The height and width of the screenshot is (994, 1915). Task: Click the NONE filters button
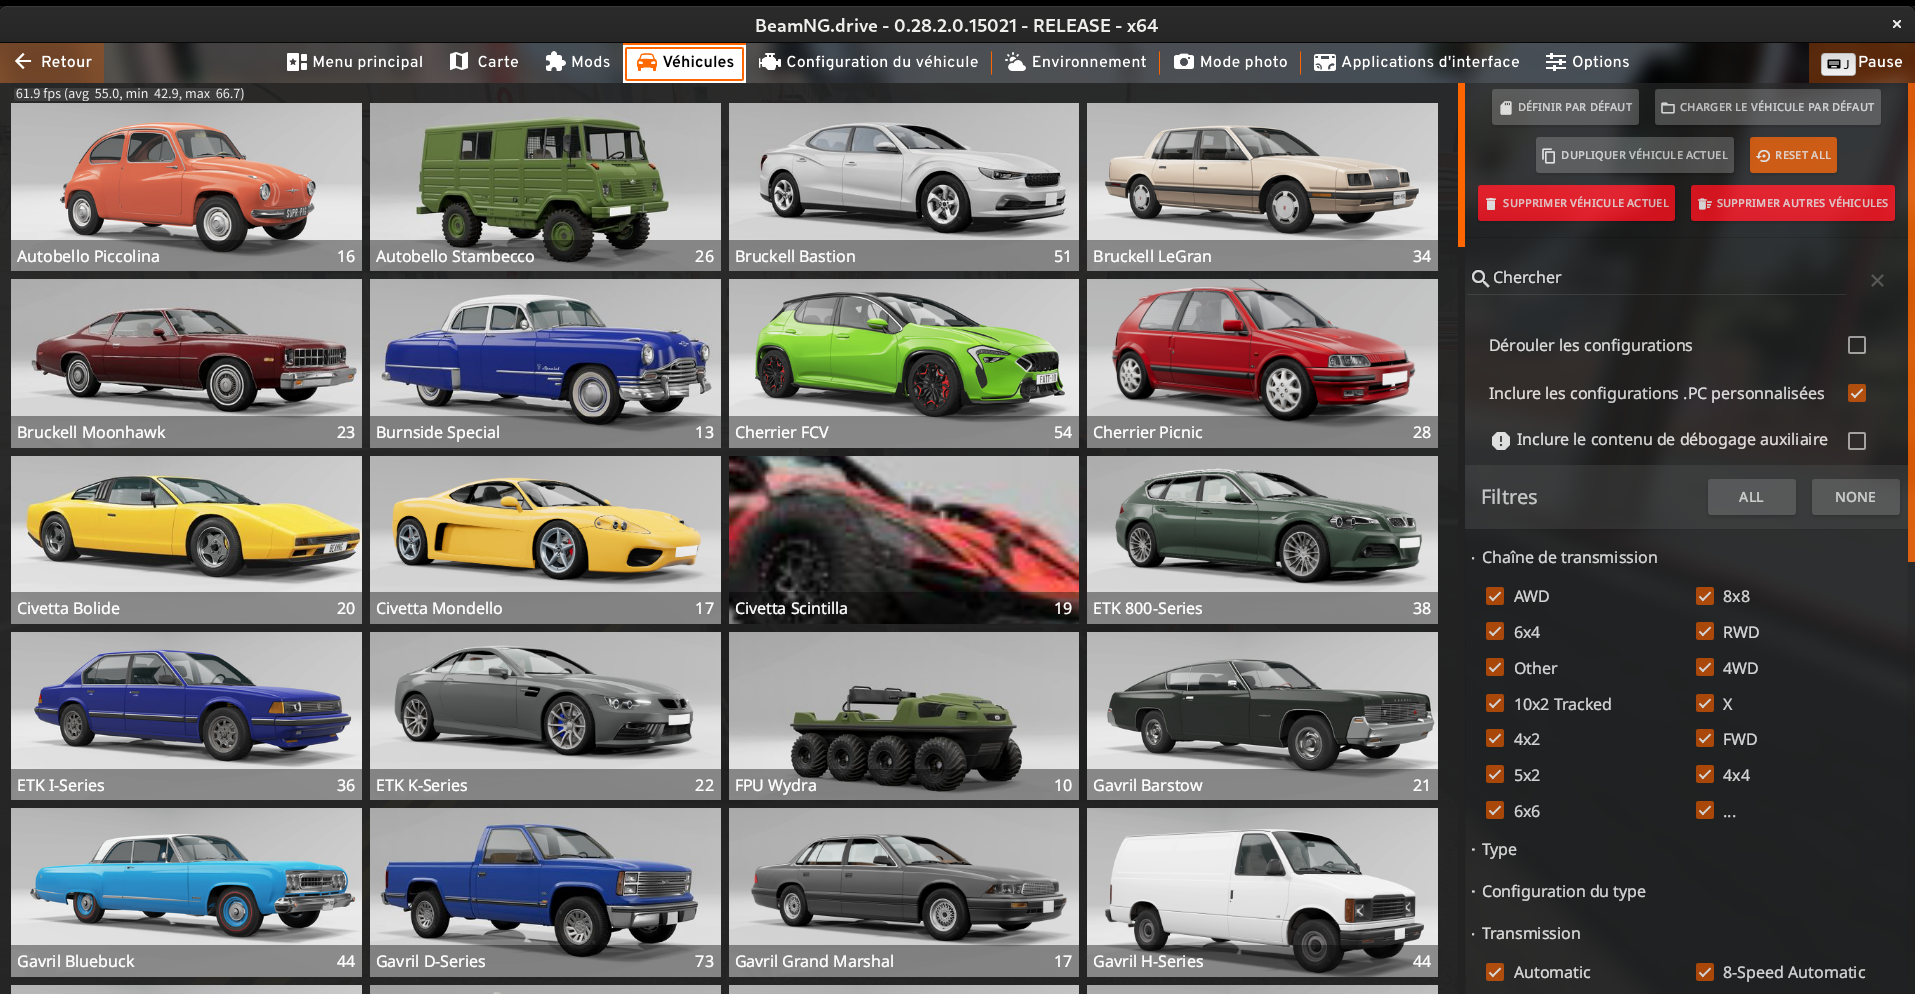1855,497
